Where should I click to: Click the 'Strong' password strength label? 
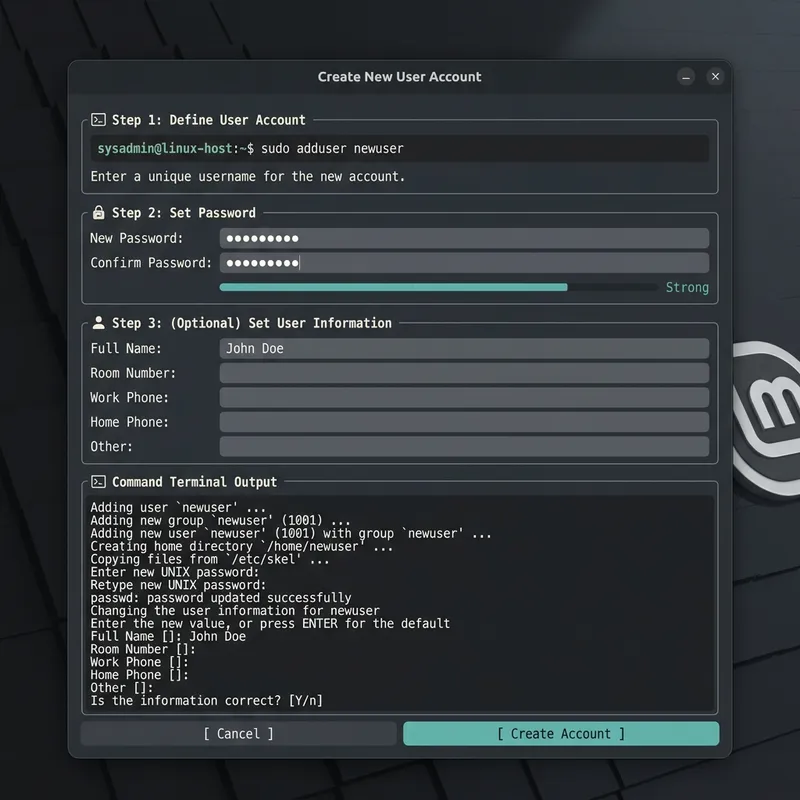(687, 287)
